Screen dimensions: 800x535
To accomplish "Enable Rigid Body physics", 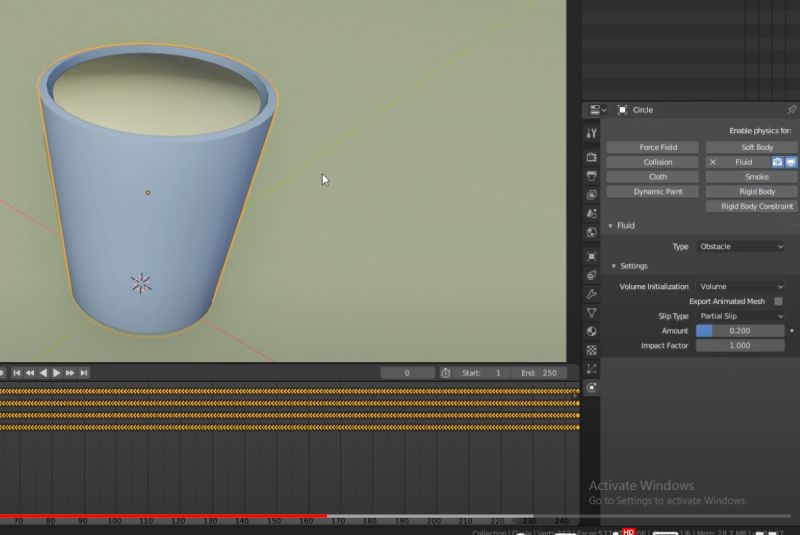I will [x=751, y=192].
